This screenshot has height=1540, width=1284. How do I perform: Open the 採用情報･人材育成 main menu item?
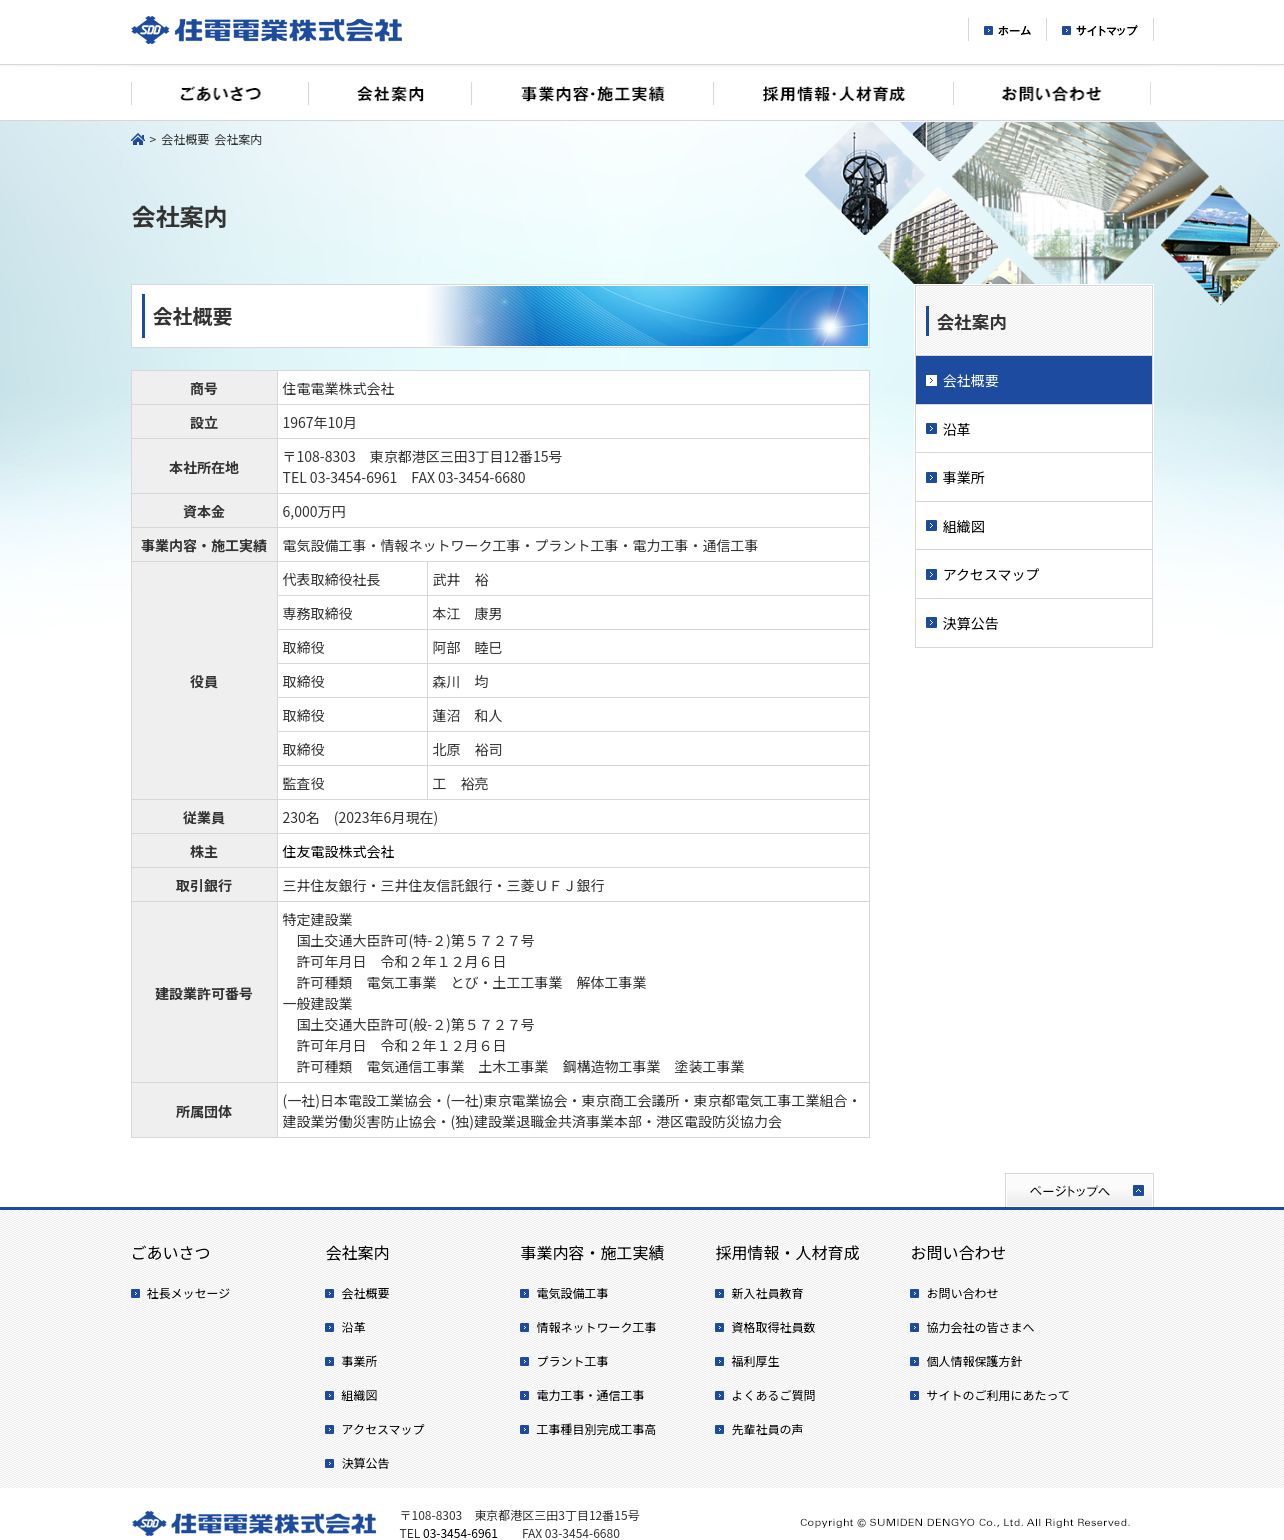tap(833, 94)
